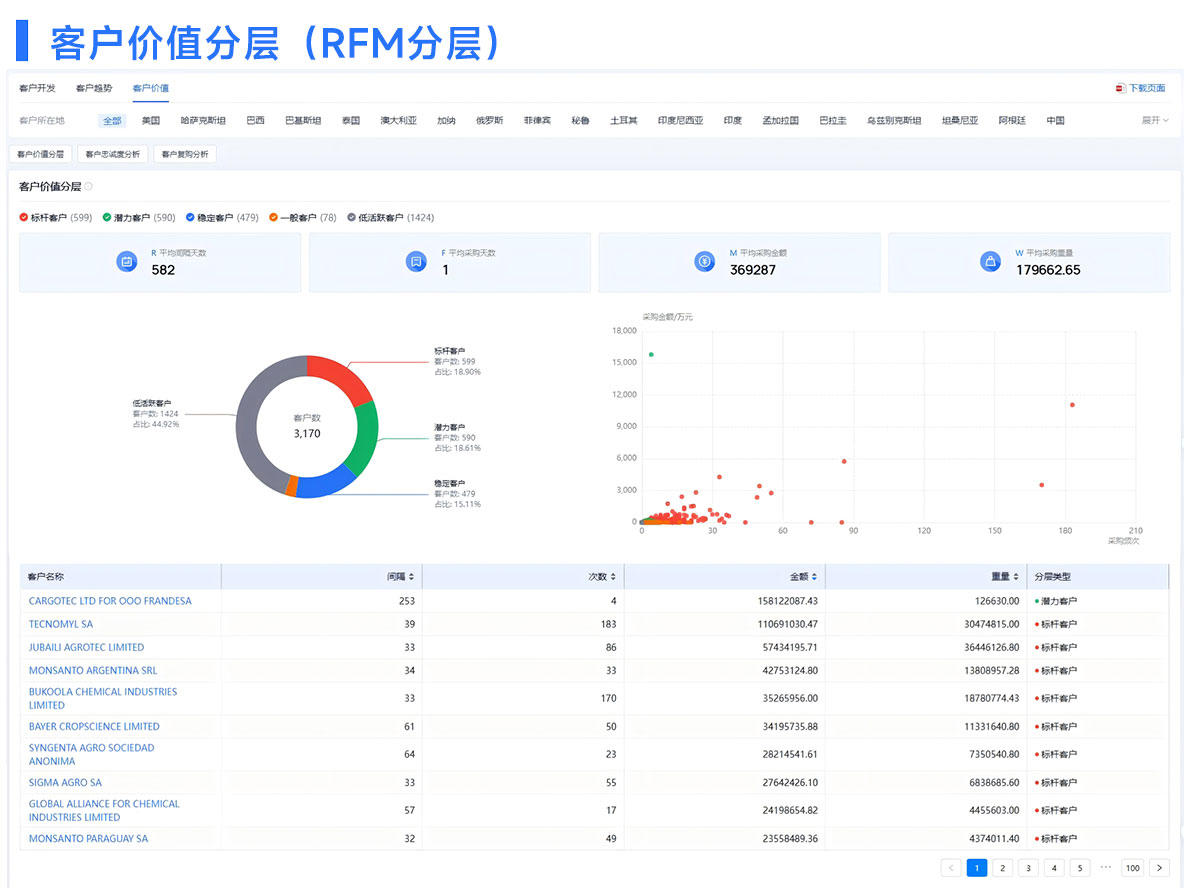Sort table by 重量 column arrows

coord(1015,577)
